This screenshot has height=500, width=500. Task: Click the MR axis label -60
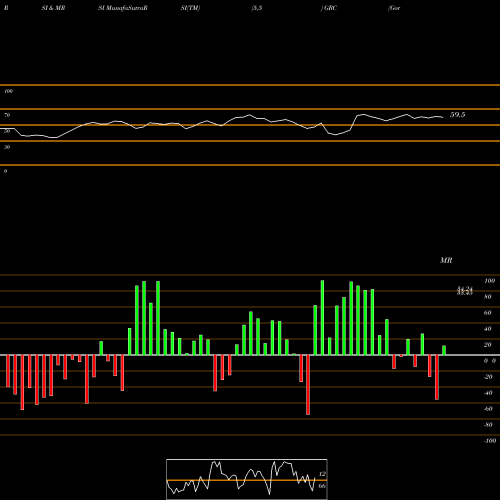(x=488, y=409)
